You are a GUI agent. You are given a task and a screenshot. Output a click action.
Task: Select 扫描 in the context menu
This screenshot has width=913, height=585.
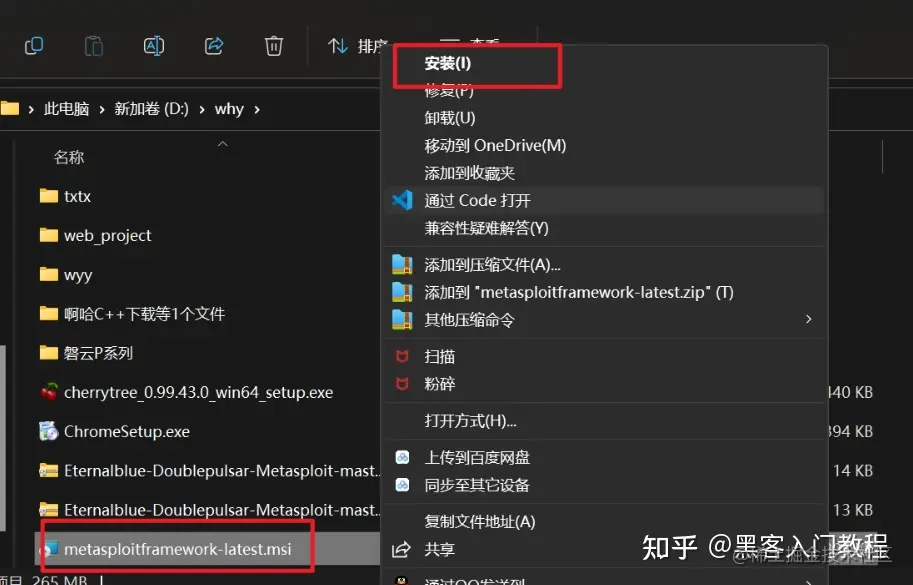(x=440, y=356)
